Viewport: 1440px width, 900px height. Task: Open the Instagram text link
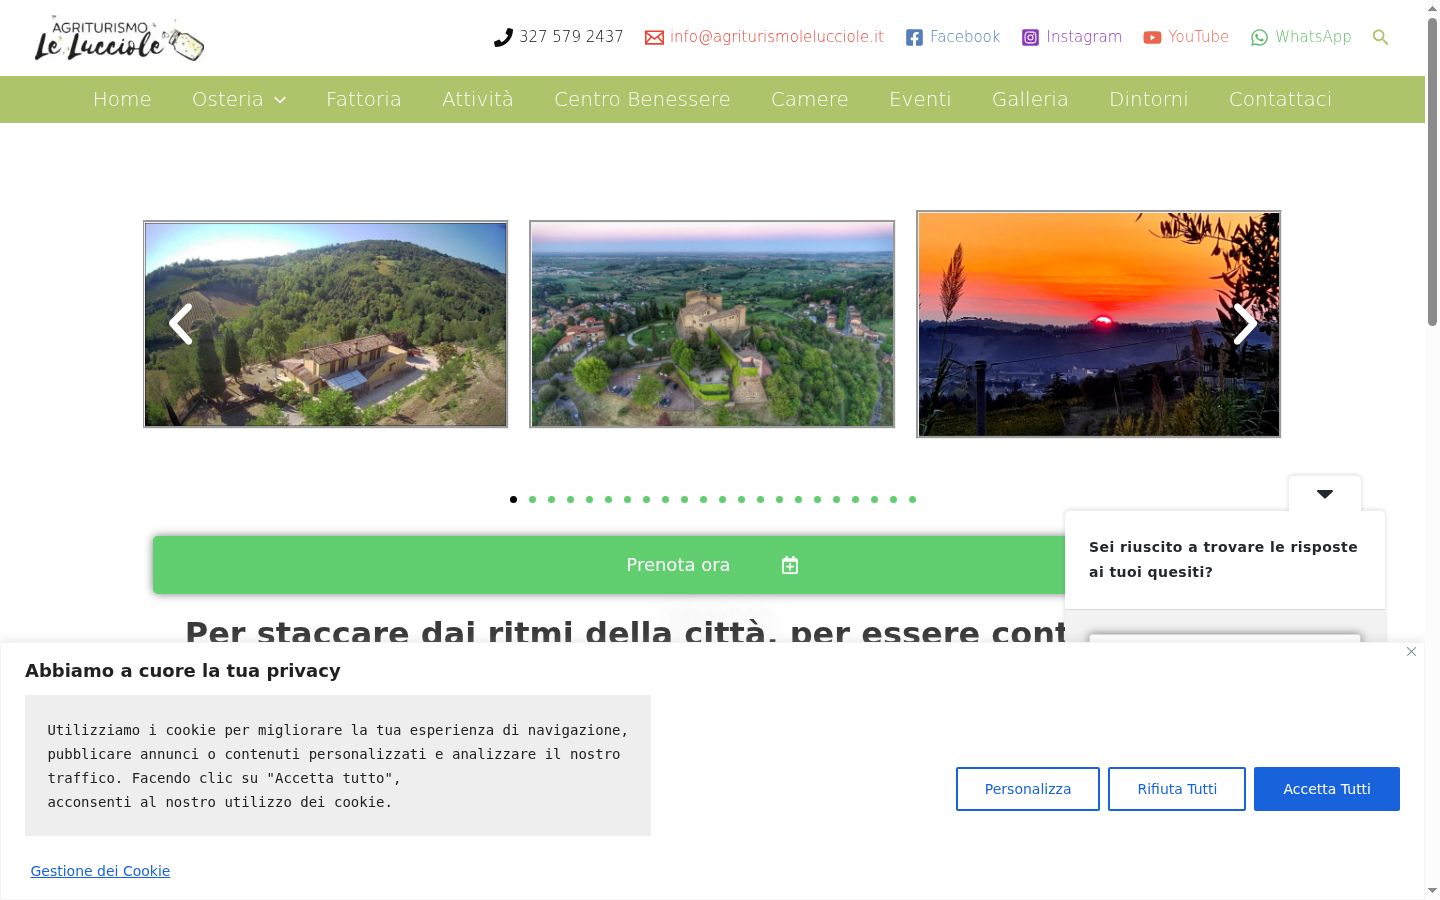[1084, 37]
